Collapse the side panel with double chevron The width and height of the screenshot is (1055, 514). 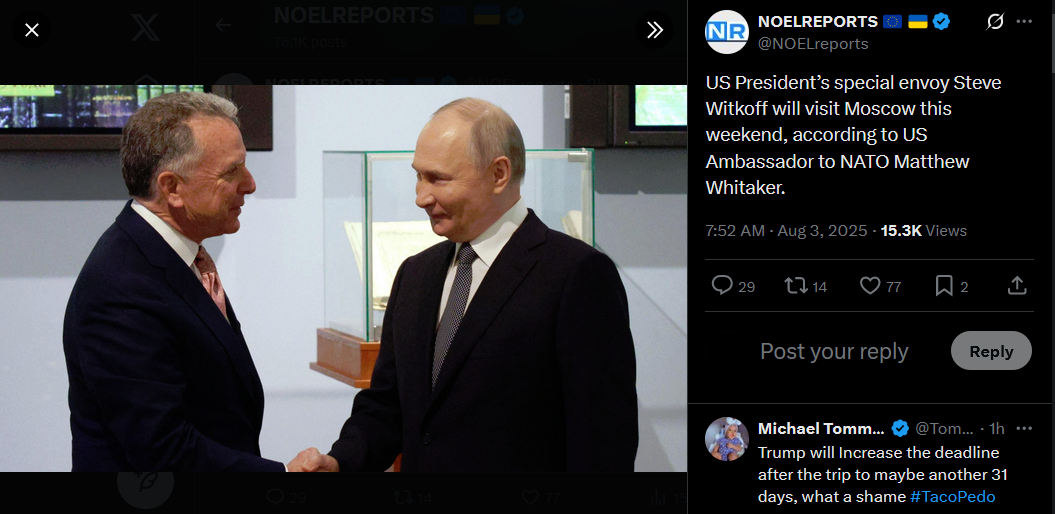(x=655, y=30)
